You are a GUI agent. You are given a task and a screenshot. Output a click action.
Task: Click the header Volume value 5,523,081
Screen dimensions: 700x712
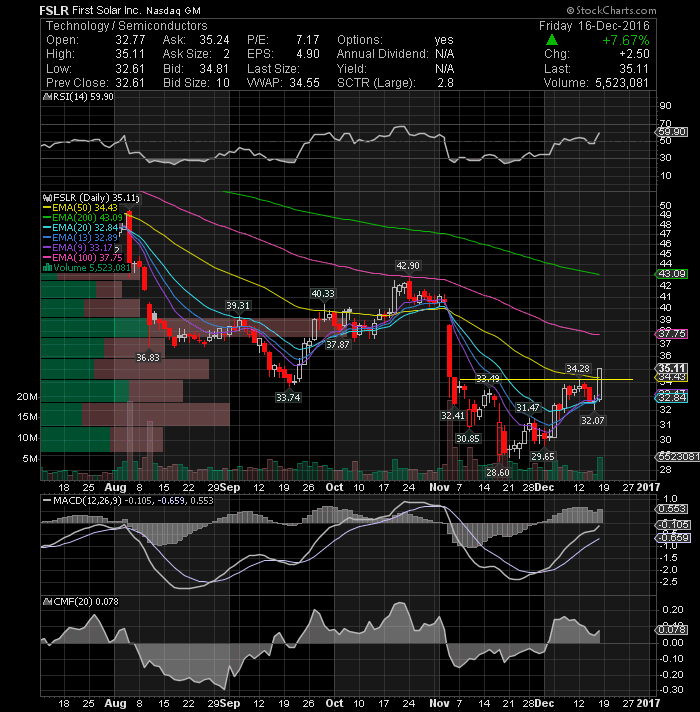click(x=621, y=83)
